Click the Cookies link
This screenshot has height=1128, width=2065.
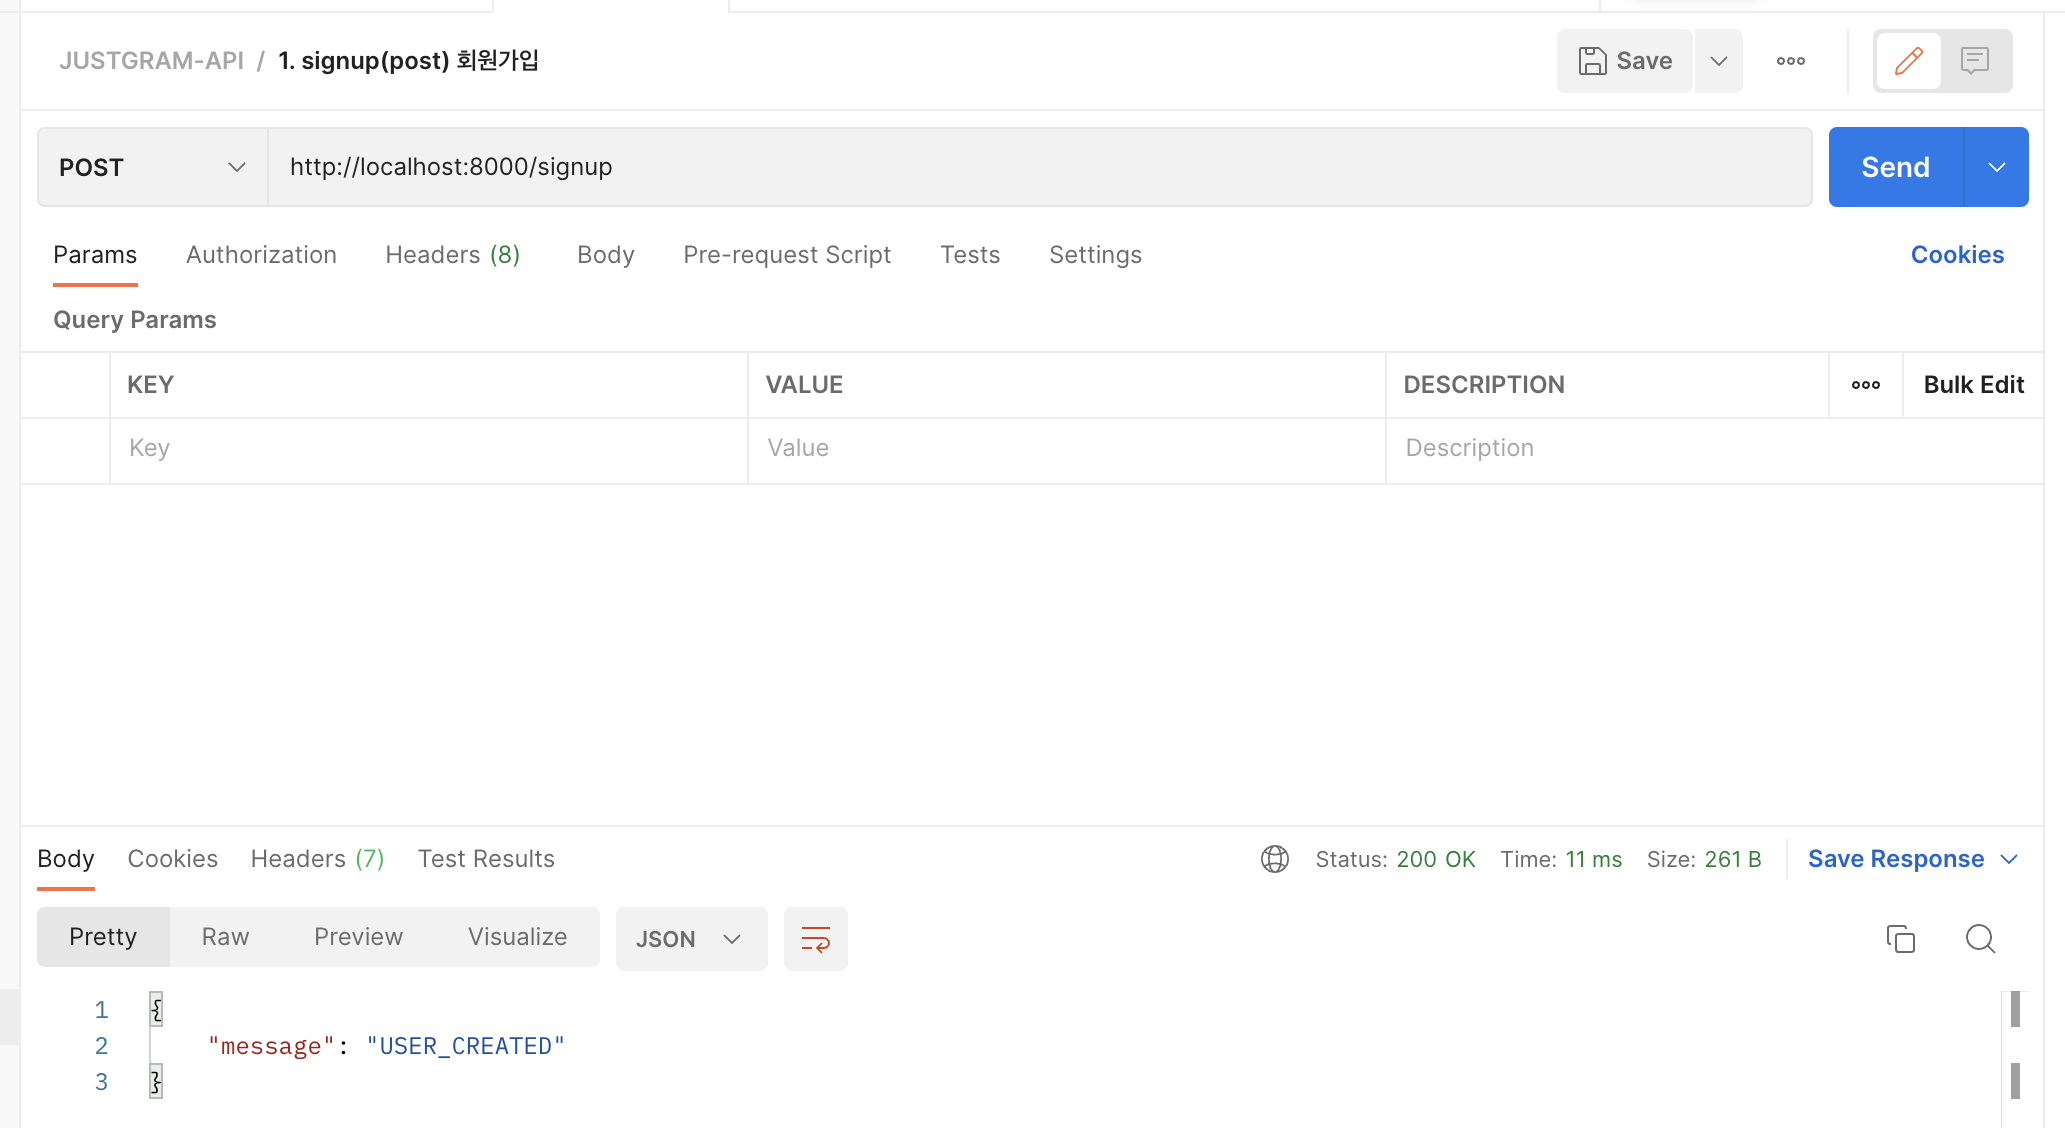[1956, 255]
